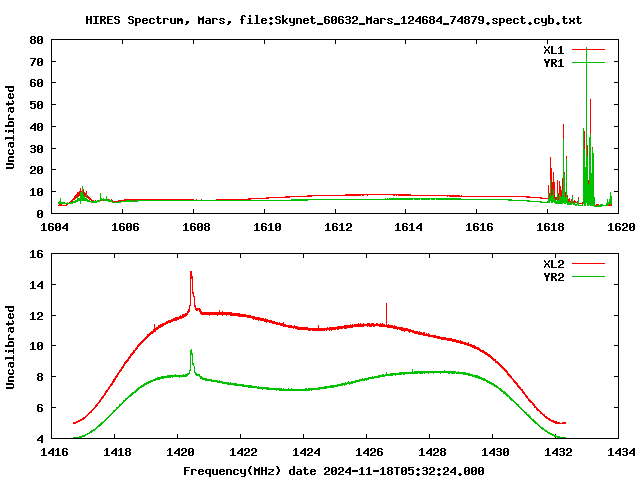The width and height of the screenshot is (640, 480).
Task: Click the 1612 tick label
Action: click(338, 227)
